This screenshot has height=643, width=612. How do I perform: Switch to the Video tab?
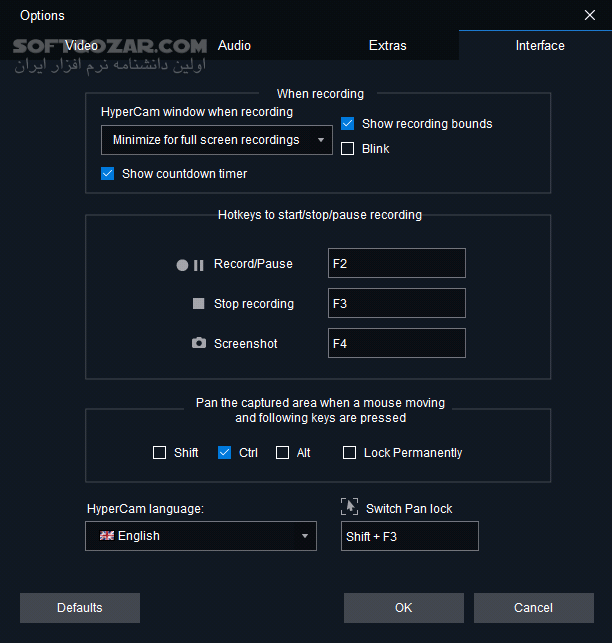[x=82, y=45]
